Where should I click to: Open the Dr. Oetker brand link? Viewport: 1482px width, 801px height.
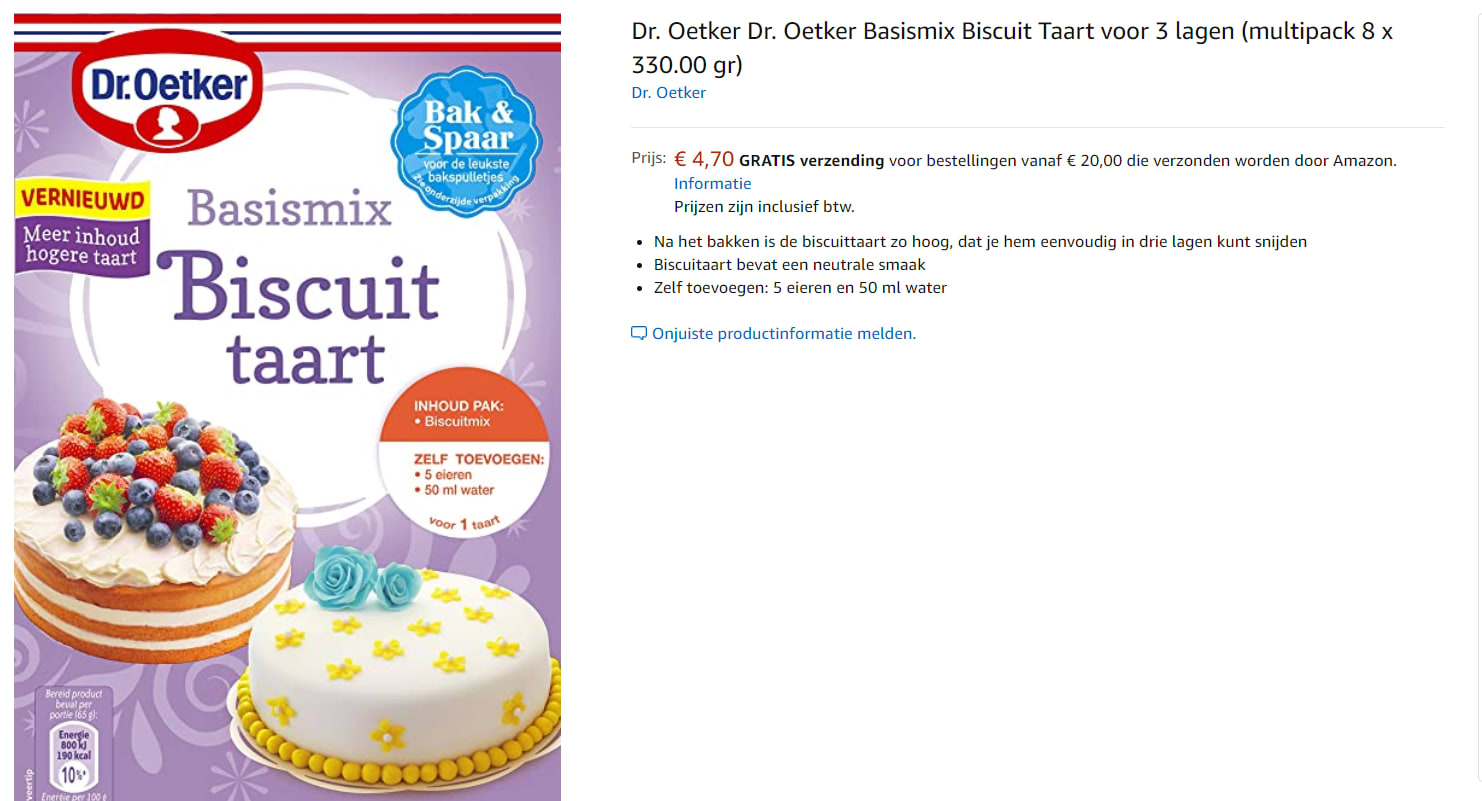click(669, 93)
